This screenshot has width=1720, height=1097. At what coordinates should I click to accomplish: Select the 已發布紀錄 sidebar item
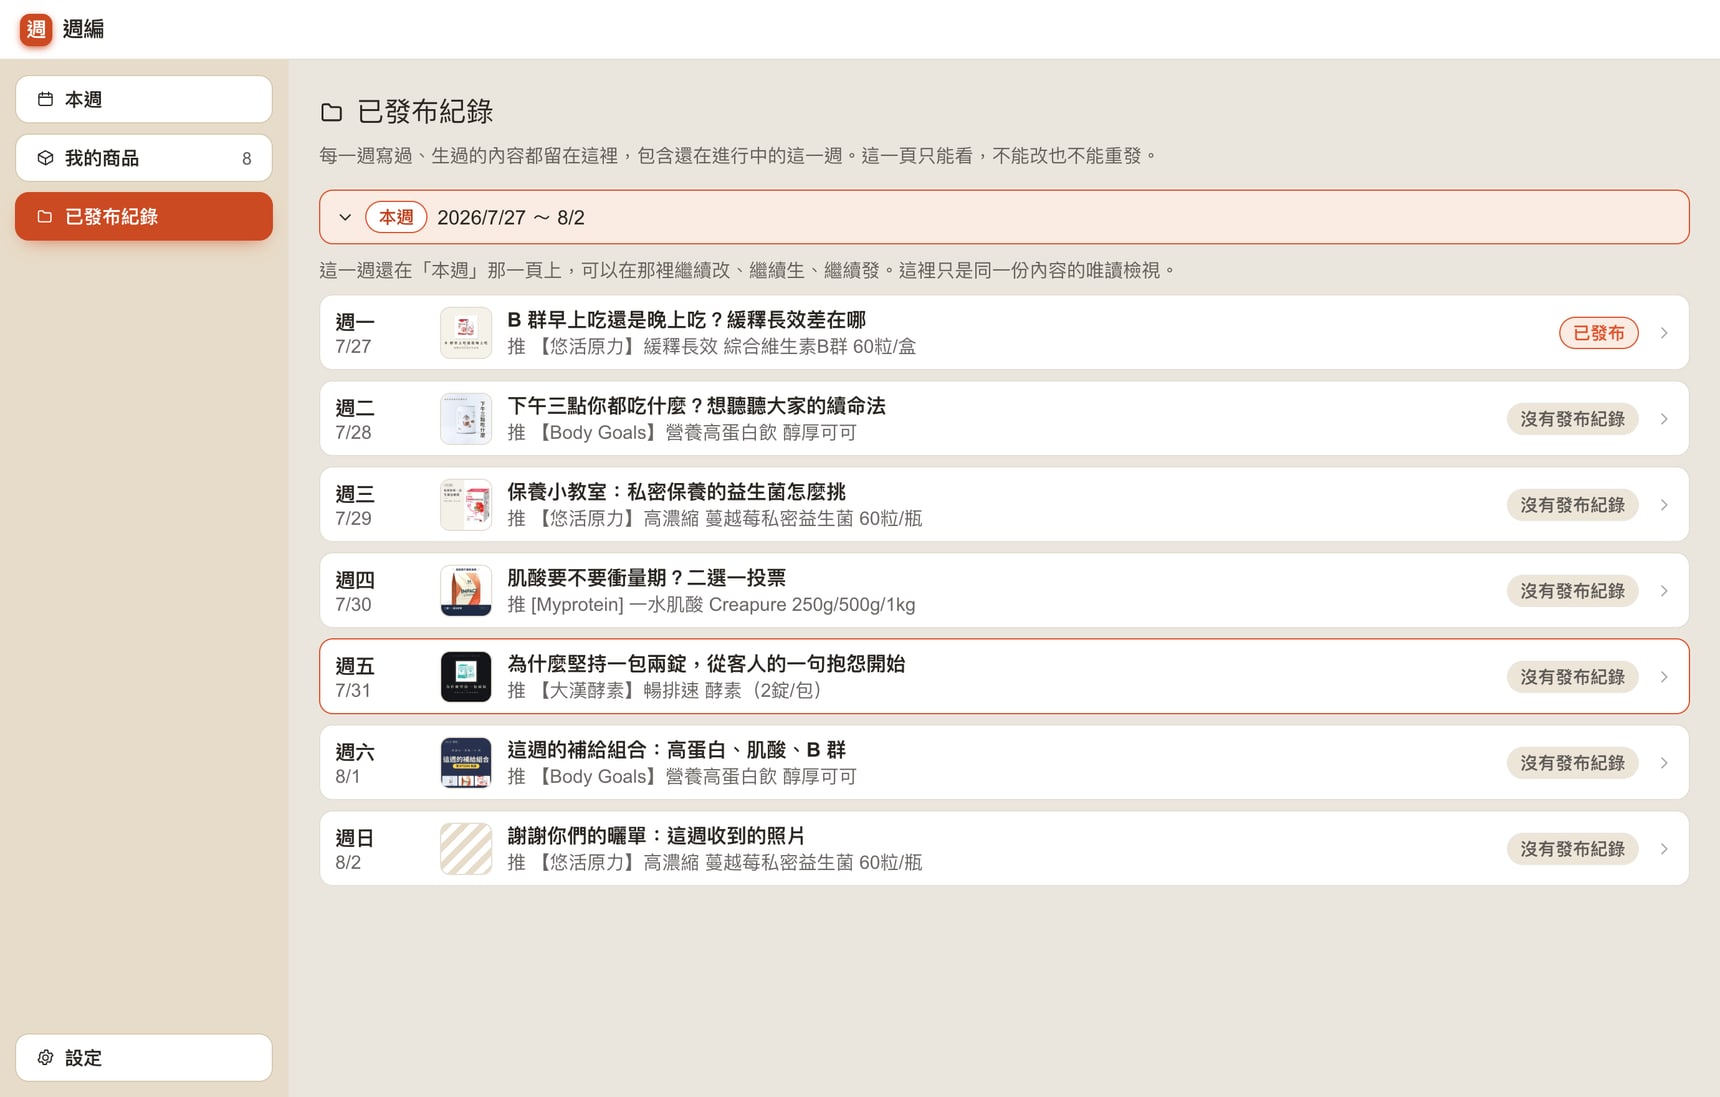pos(144,216)
